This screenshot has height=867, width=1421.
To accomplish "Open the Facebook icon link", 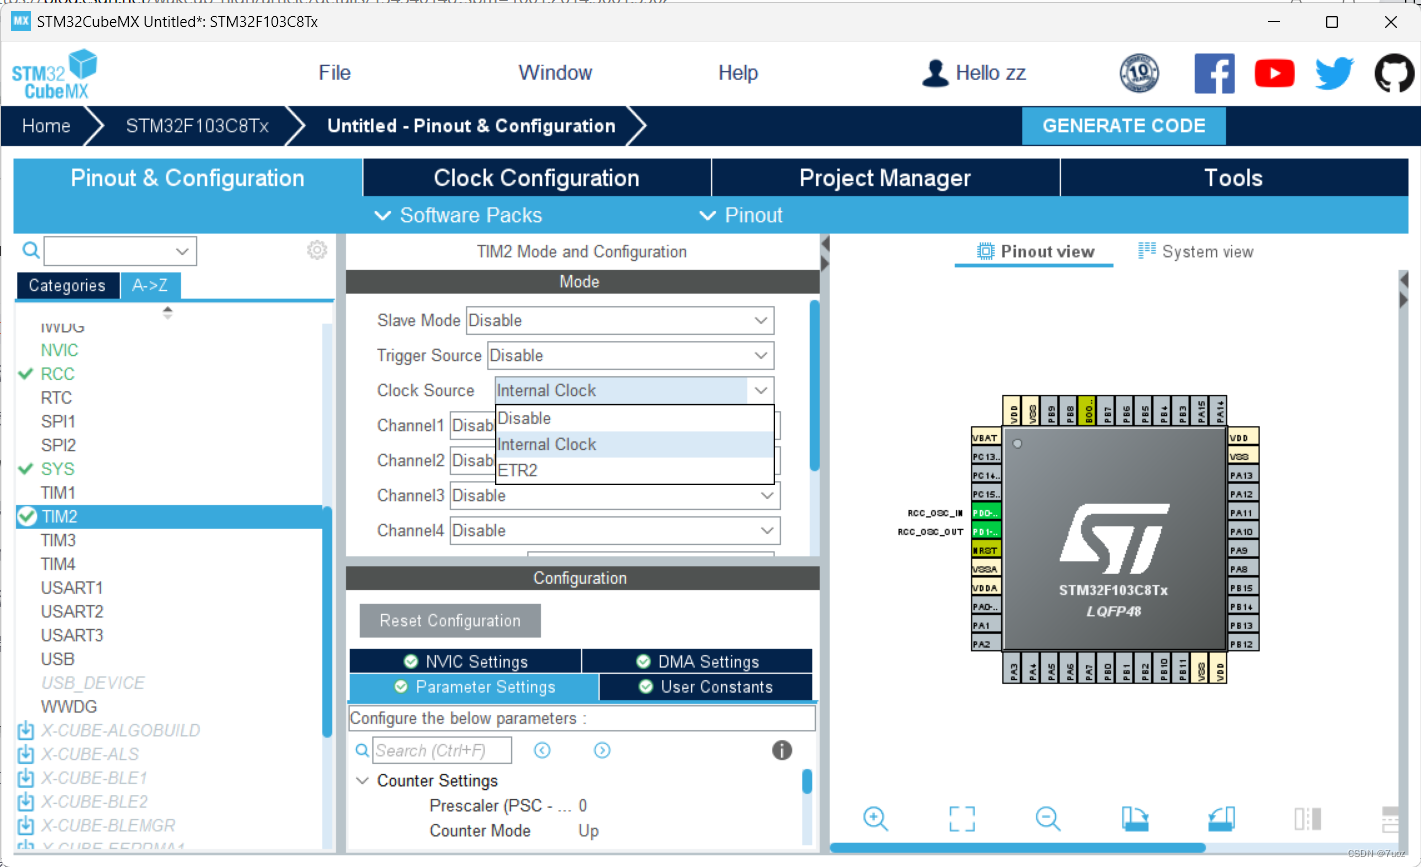I will pos(1214,74).
